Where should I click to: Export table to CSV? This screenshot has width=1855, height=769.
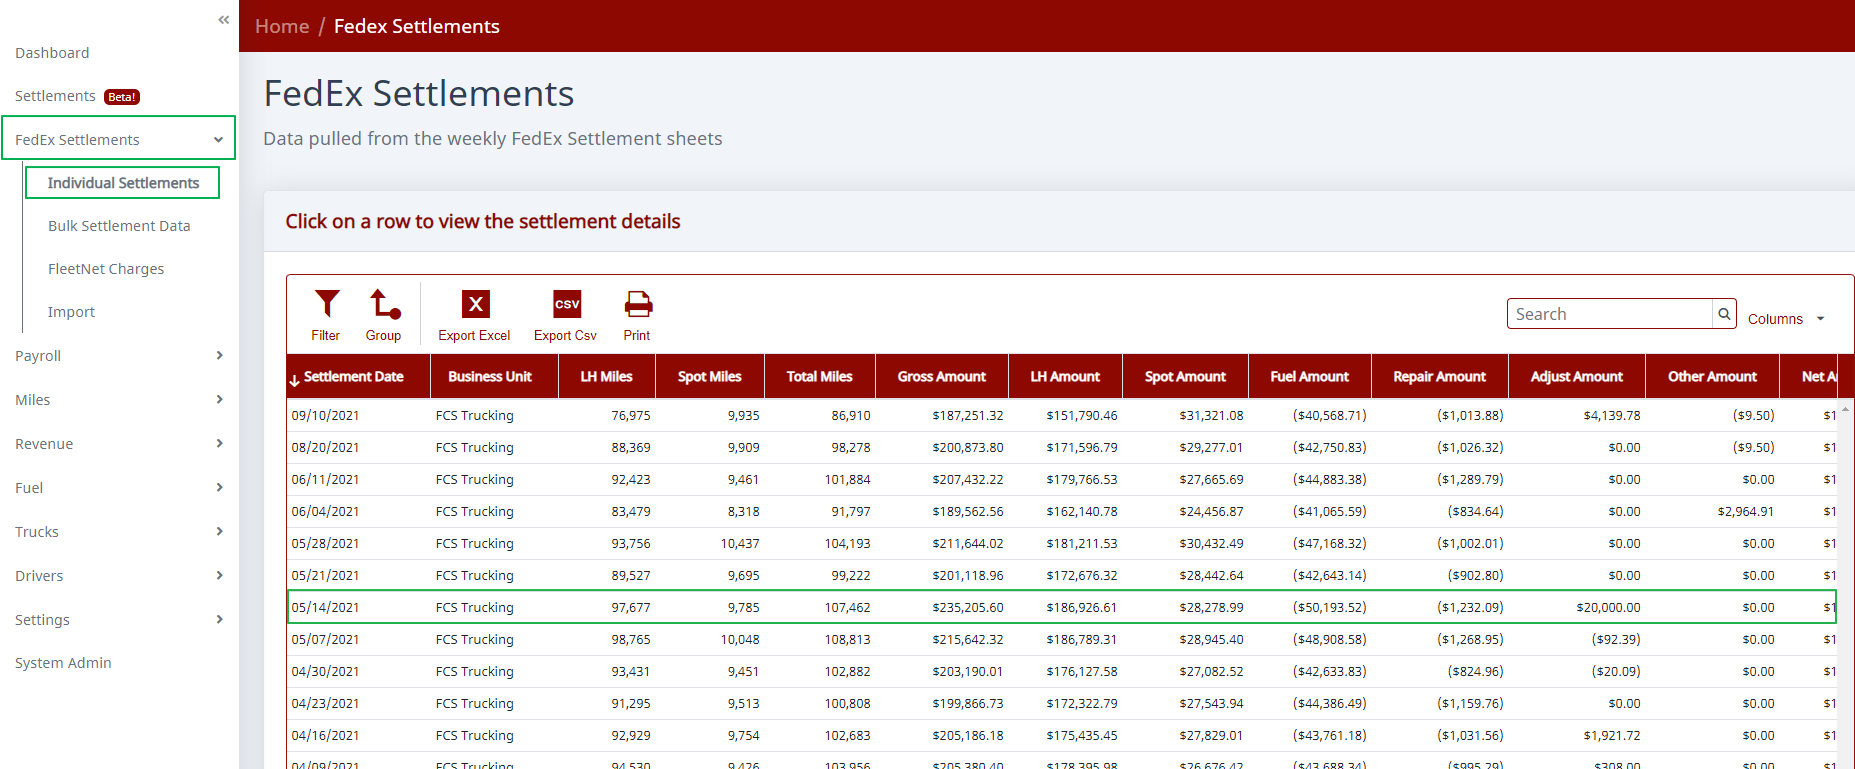pos(565,315)
